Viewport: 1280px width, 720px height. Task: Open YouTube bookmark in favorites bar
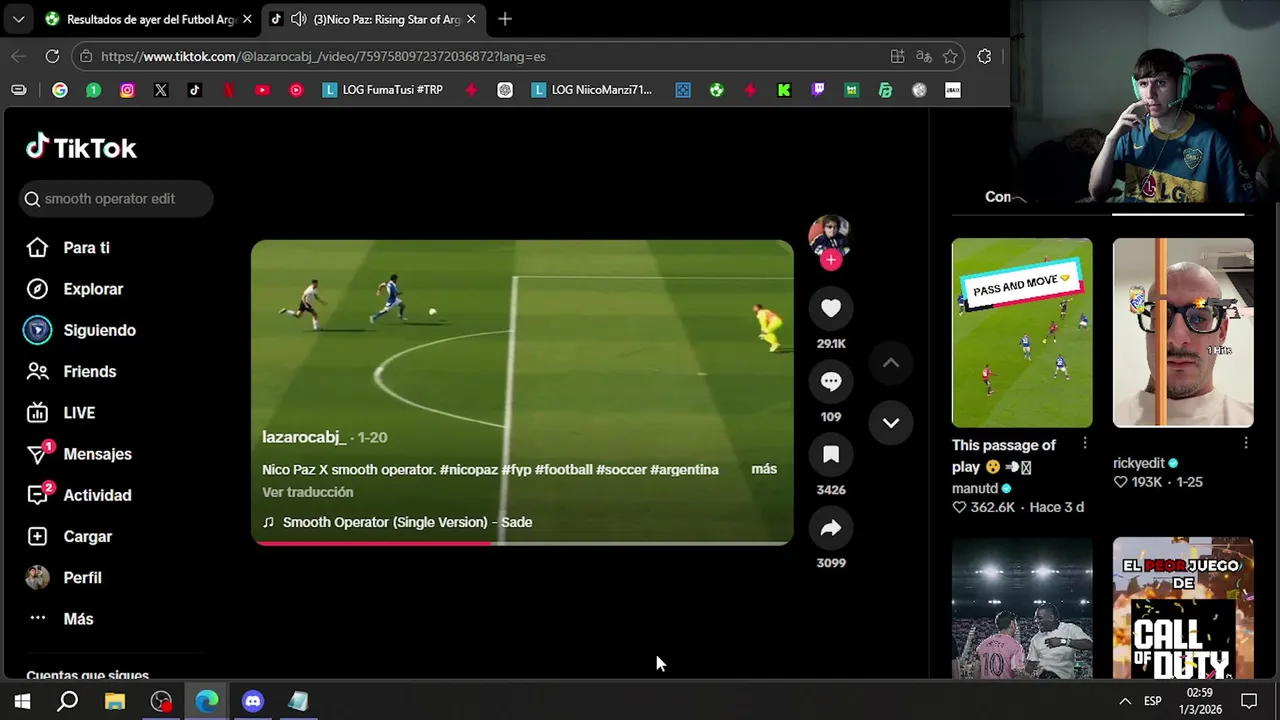[262, 90]
